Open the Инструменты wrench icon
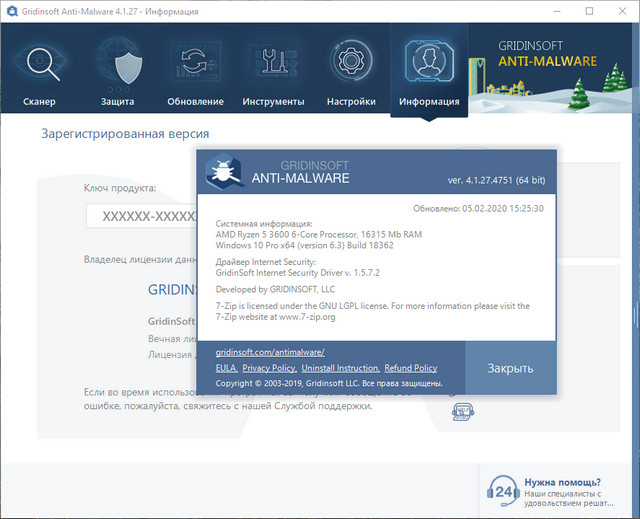640x519 pixels. point(273,65)
